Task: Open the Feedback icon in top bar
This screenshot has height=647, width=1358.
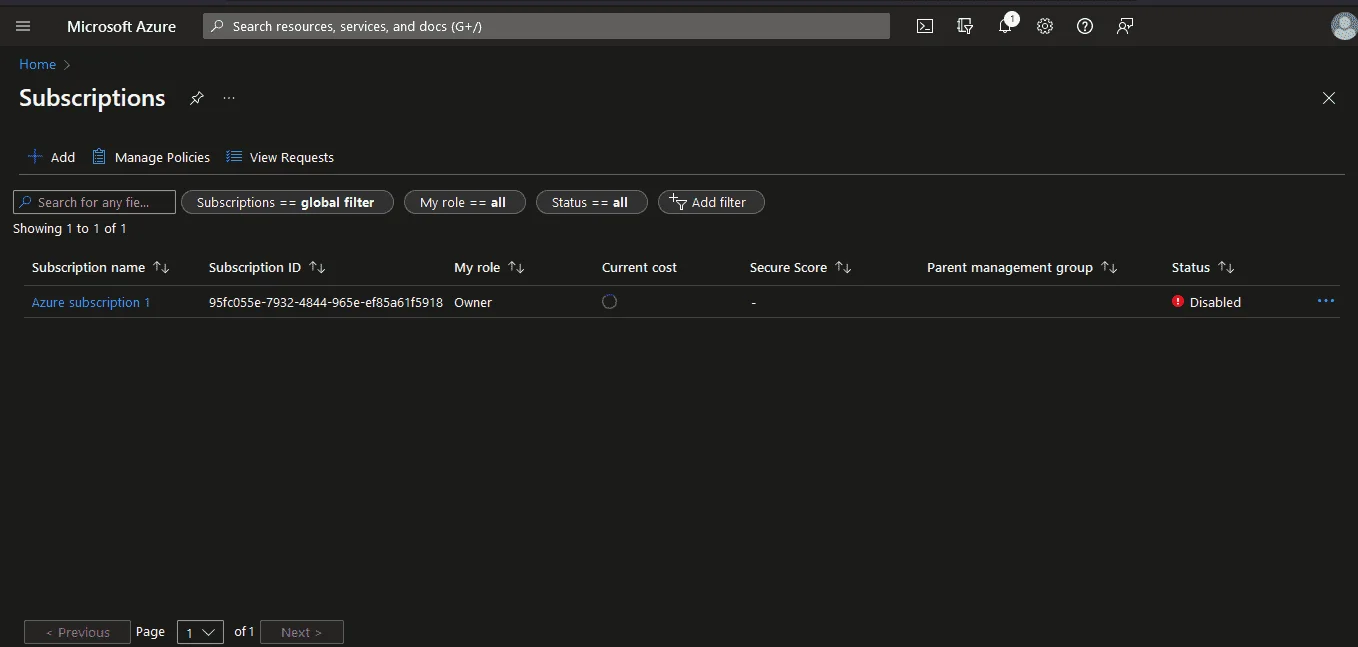Action: point(1125,26)
